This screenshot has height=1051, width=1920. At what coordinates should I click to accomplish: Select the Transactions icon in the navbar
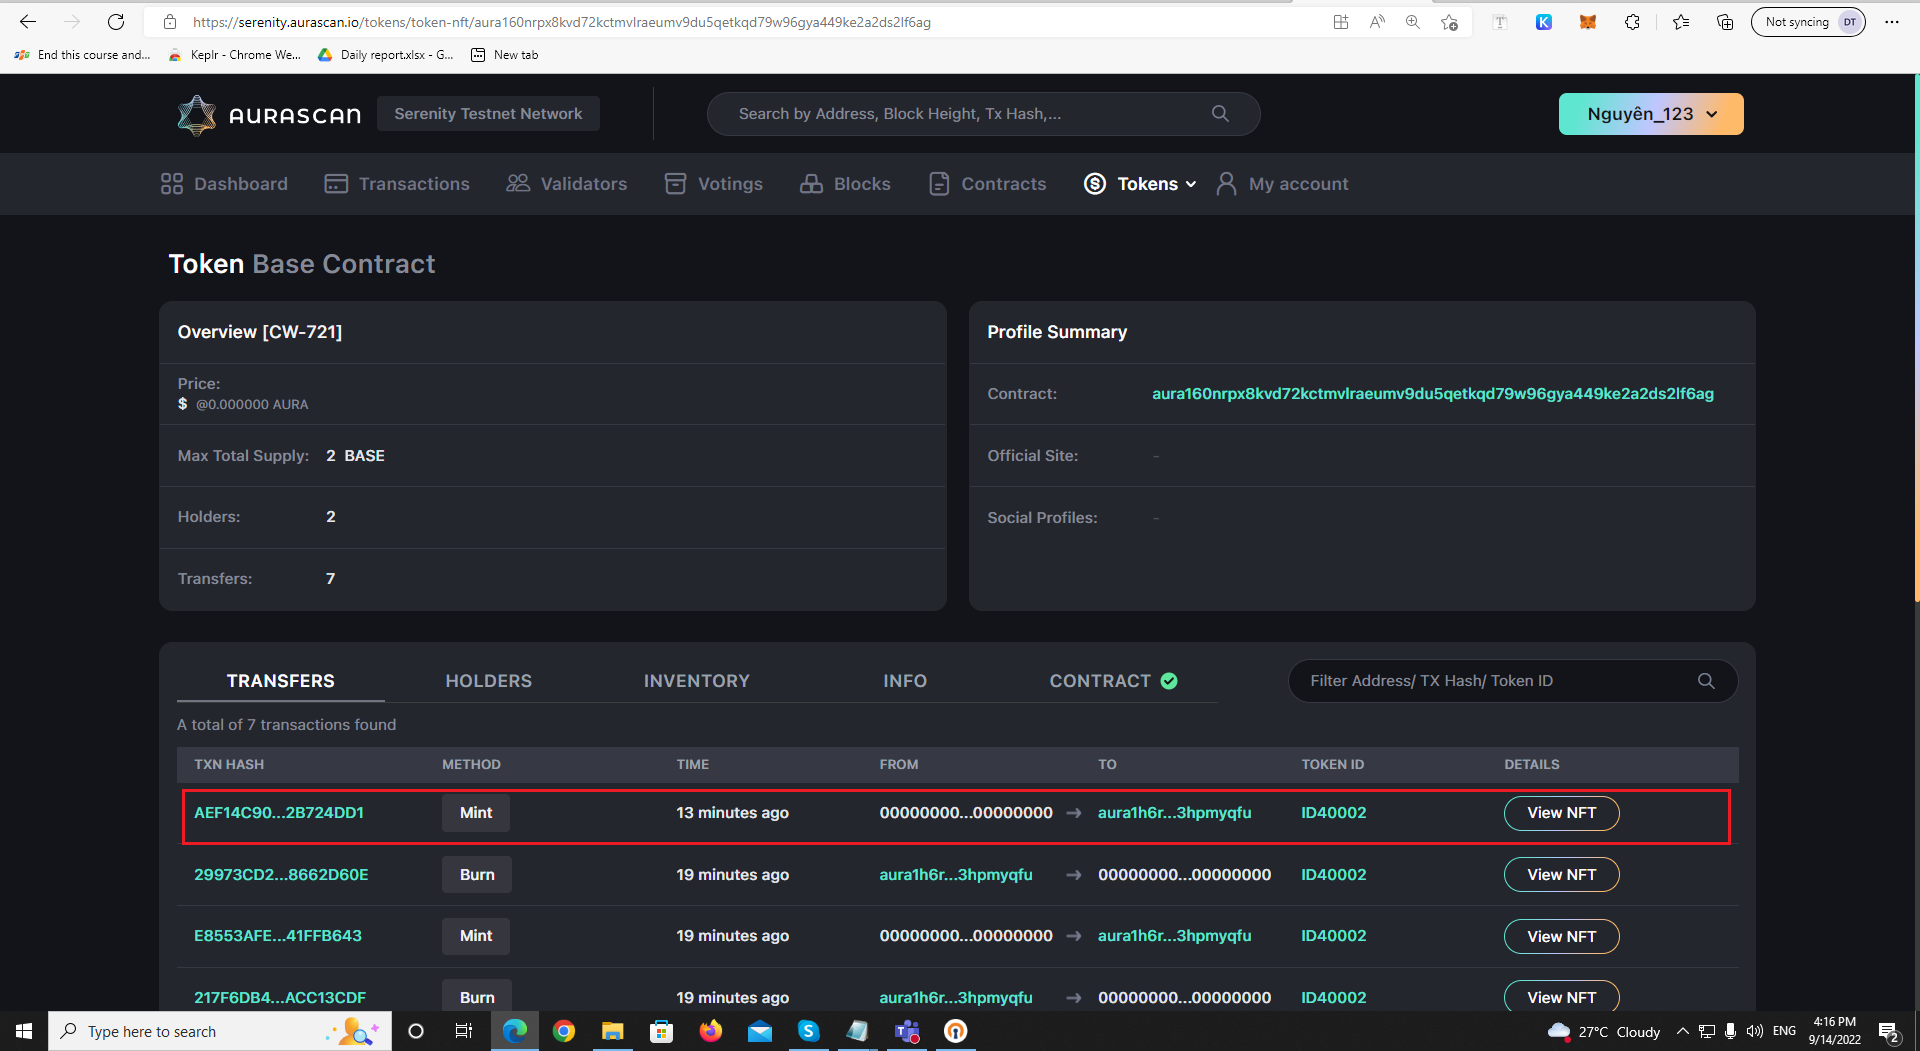[336, 184]
